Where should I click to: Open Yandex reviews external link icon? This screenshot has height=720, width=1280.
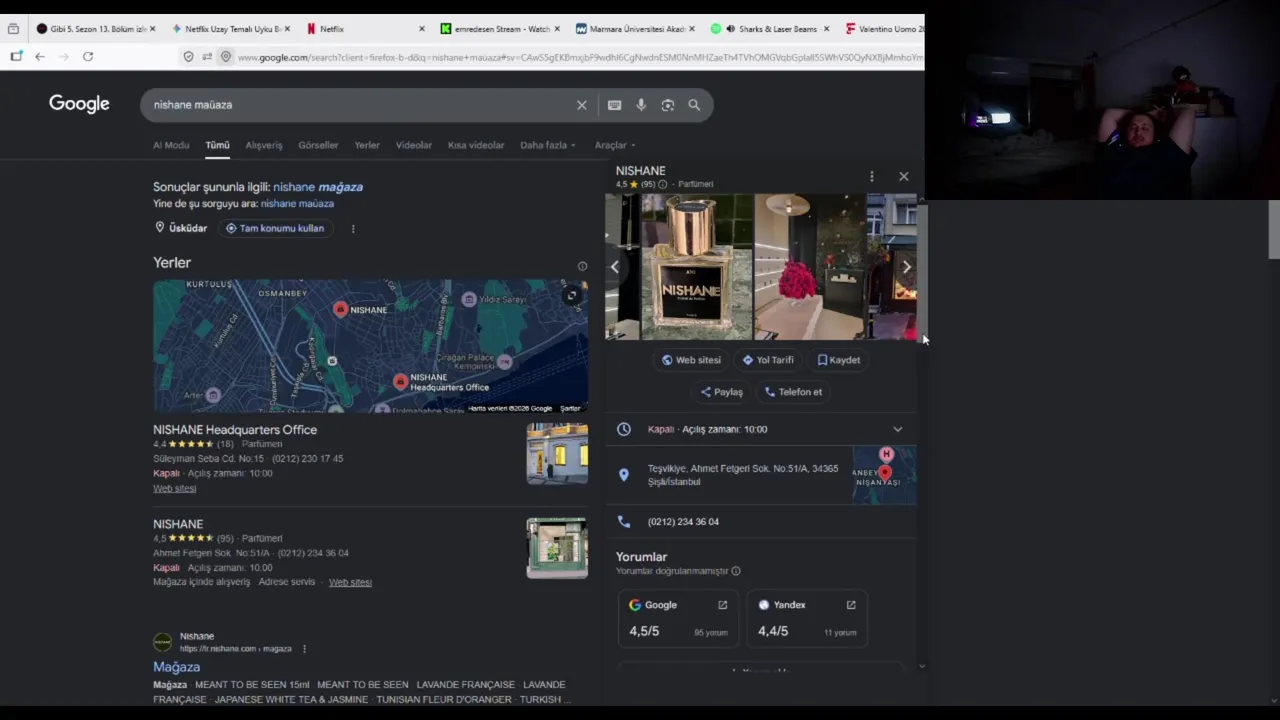click(851, 605)
